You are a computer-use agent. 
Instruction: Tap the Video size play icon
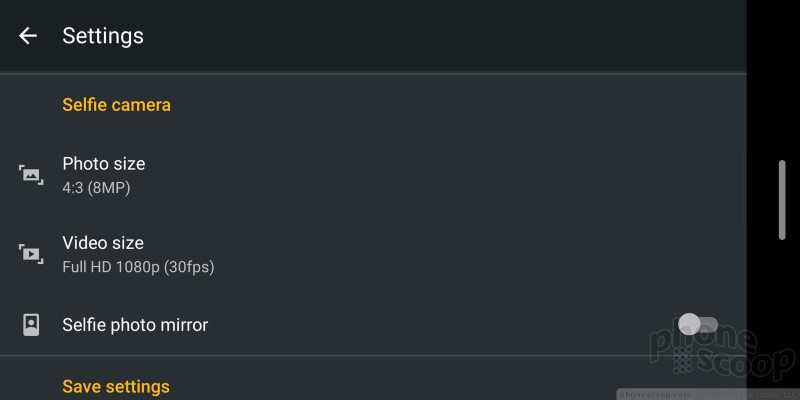[x=31, y=254]
